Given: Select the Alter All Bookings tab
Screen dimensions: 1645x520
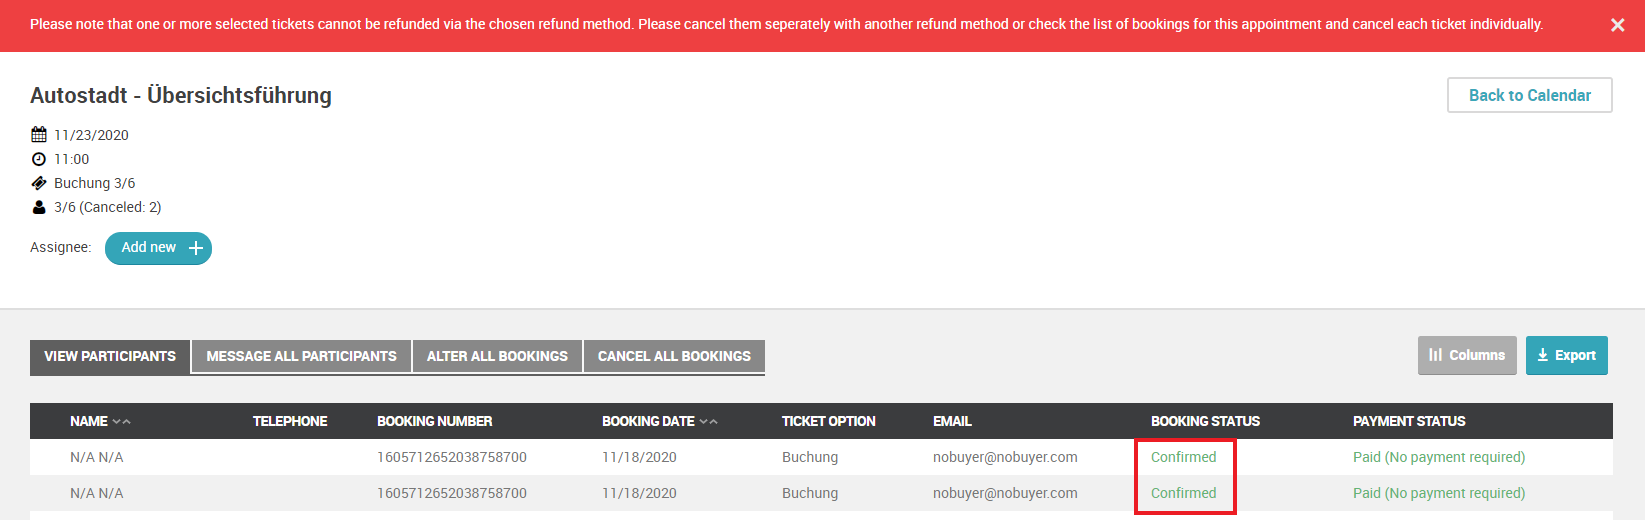Looking at the screenshot, I should [x=497, y=357].
